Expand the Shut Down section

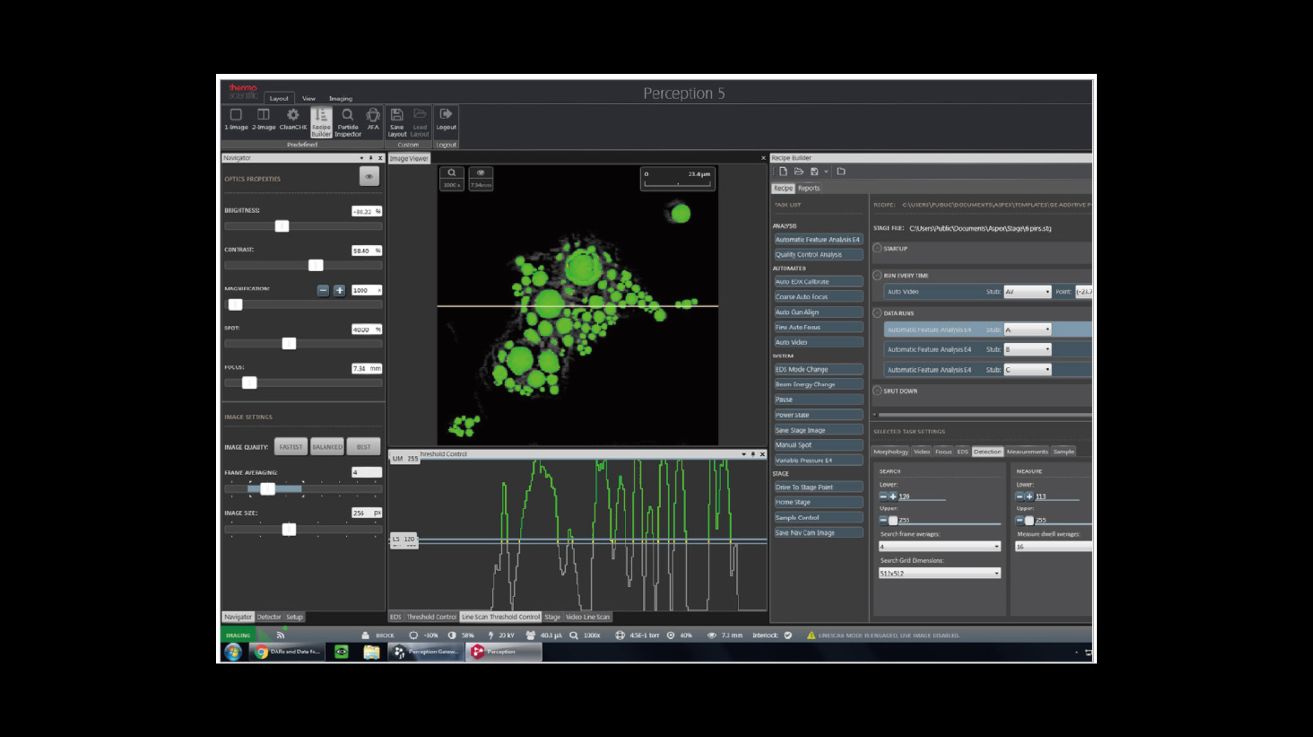click(x=877, y=391)
